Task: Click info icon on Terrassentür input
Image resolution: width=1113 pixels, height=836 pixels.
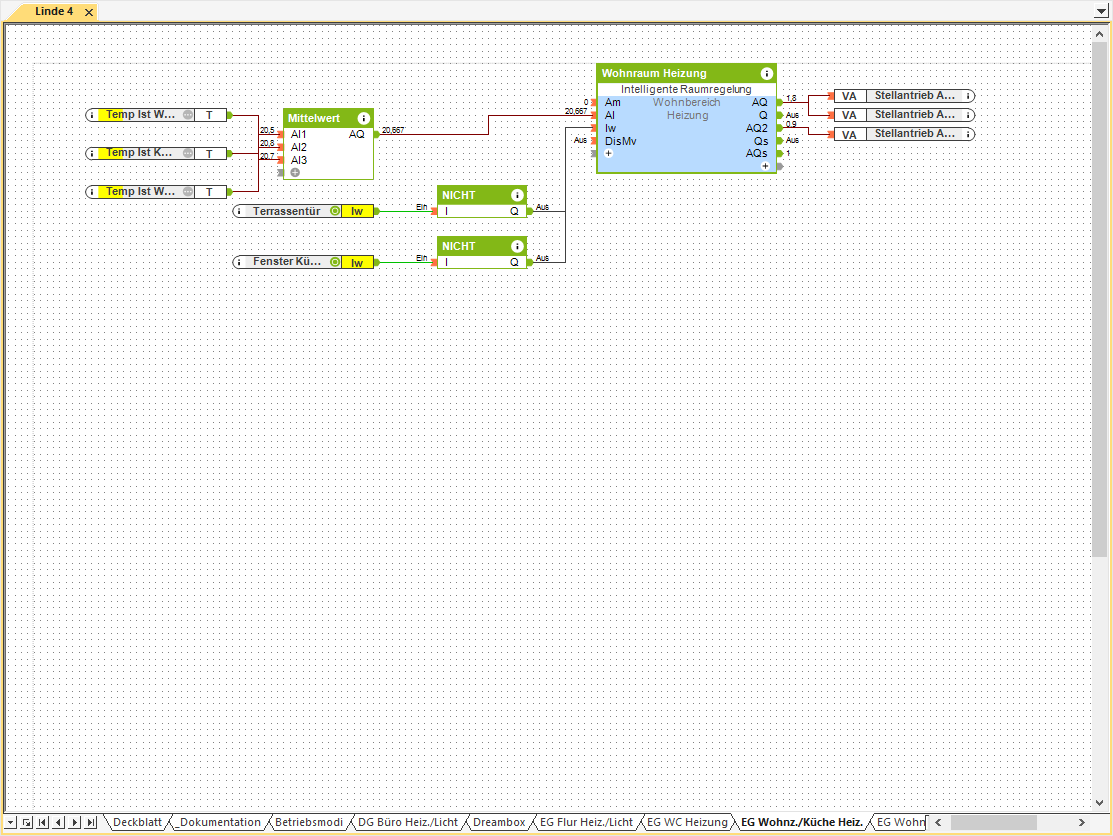Action: pyautogui.click(x=240, y=211)
